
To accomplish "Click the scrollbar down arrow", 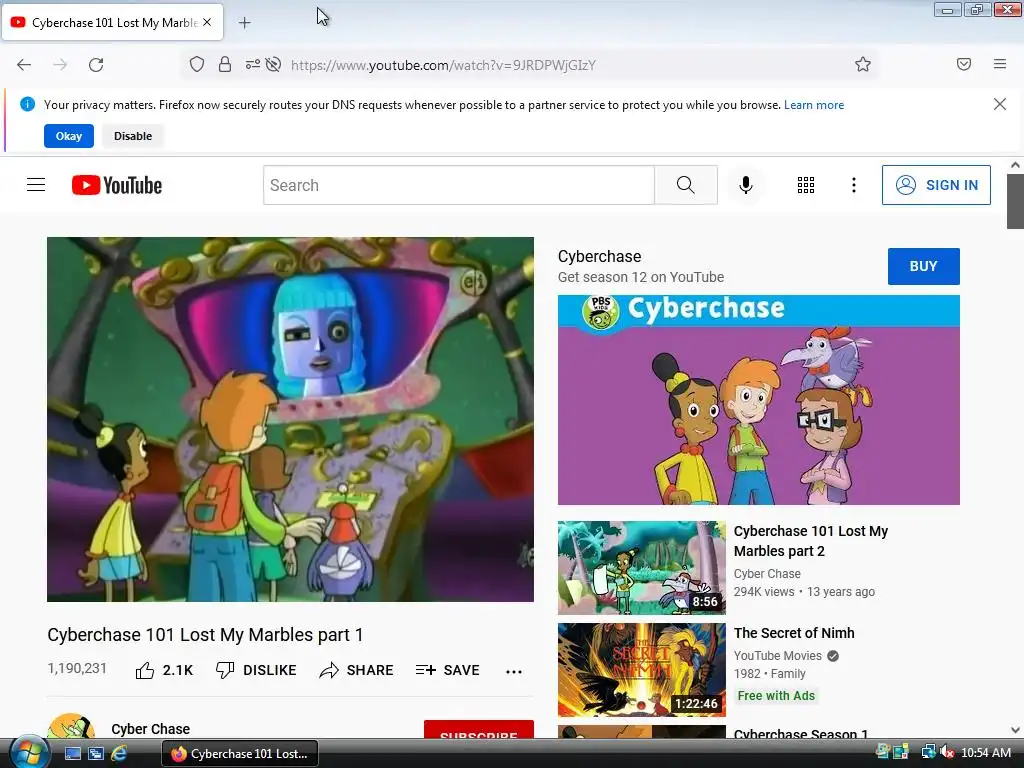I will tap(1015, 730).
